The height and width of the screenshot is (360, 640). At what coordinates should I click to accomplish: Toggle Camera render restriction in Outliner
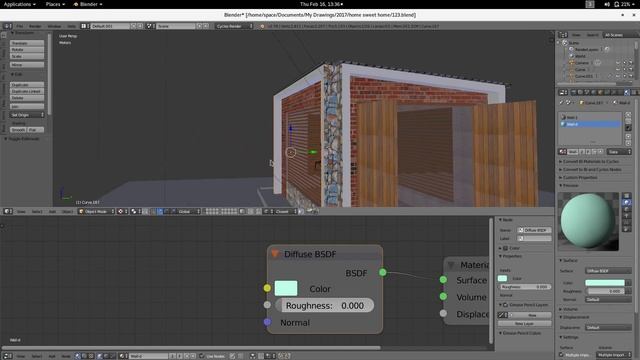pyautogui.click(x=631, y=63)
